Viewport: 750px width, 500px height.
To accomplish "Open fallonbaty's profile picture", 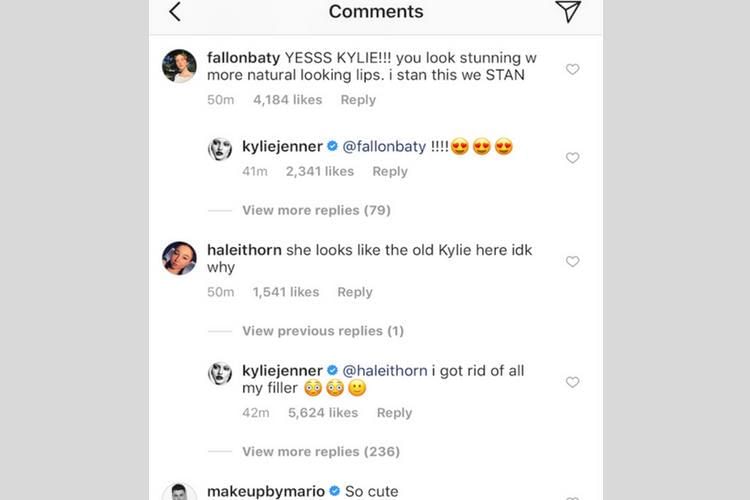I will [179, 65].
